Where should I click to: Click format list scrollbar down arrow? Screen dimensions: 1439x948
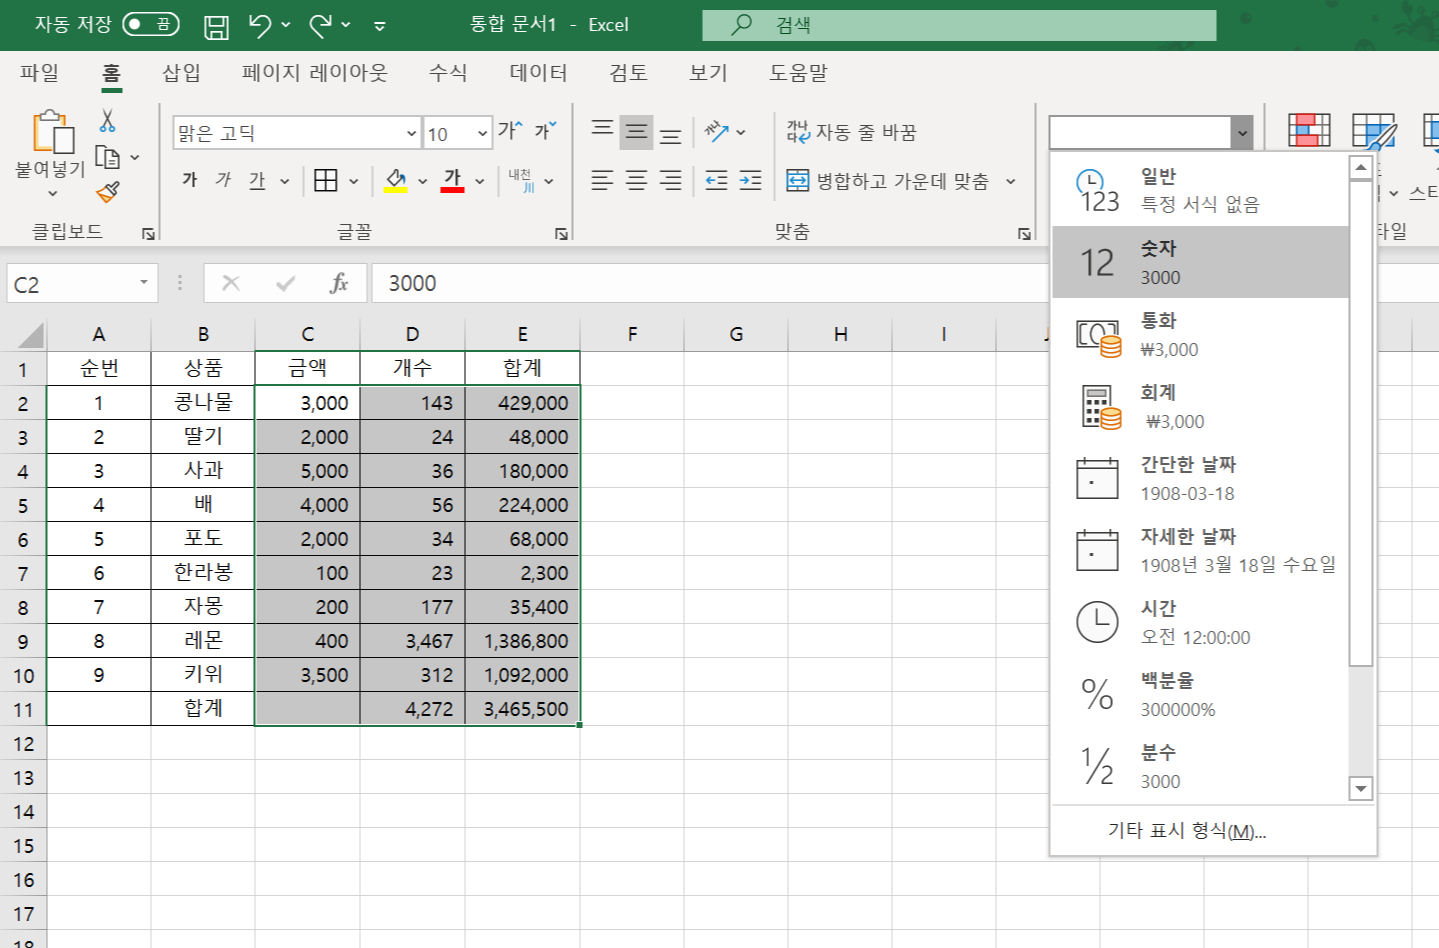coord(1360,789)
